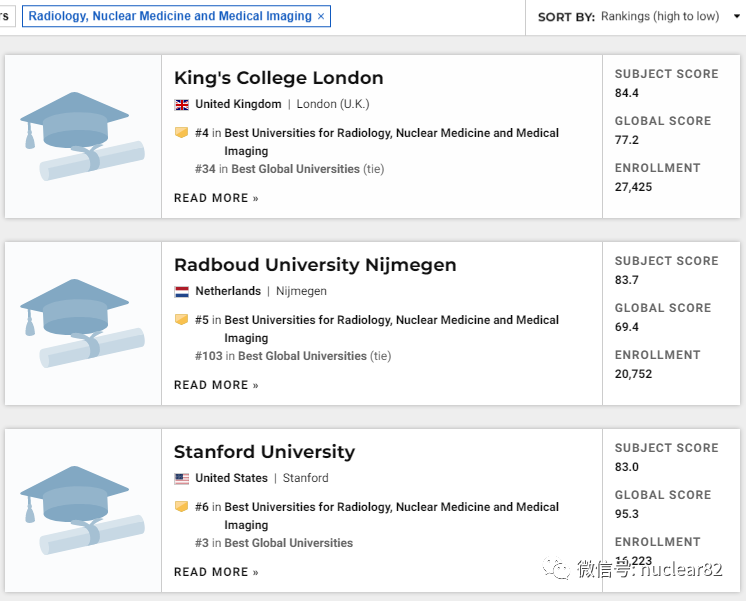746x601 pixels.
Task: Click Read More under Stanford University
Action: pyautogui.click(x=216, y=572)
